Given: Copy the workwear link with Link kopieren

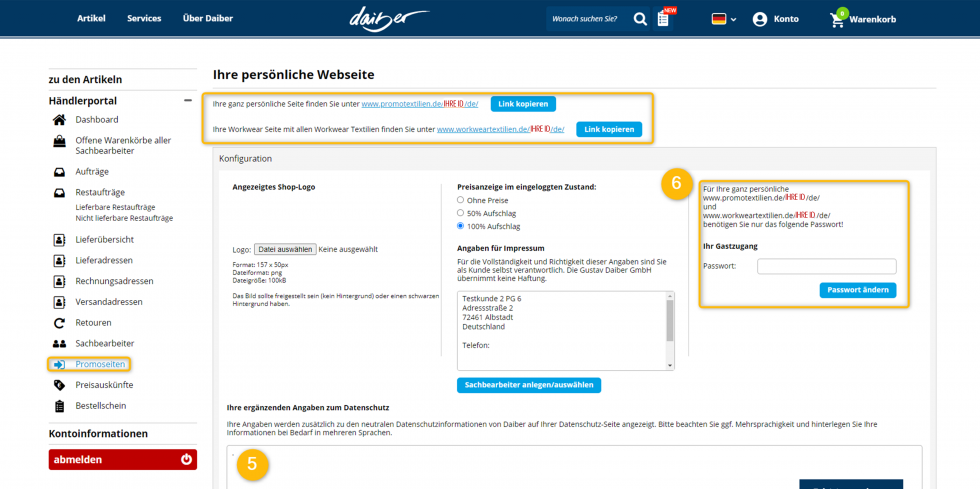Looking at the screenshot, I should click(609, 129).
